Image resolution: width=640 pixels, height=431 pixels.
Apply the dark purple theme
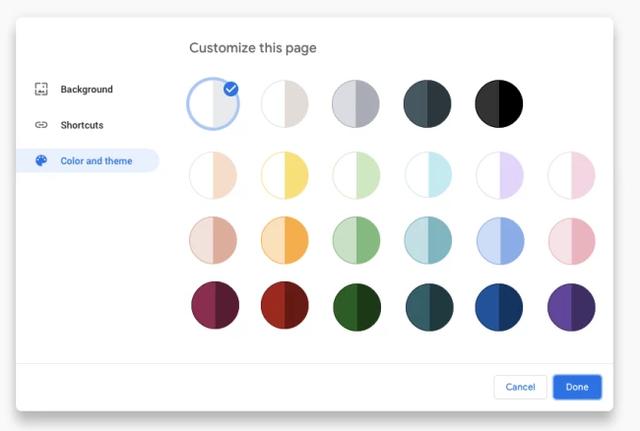click(x=571, y=307)
